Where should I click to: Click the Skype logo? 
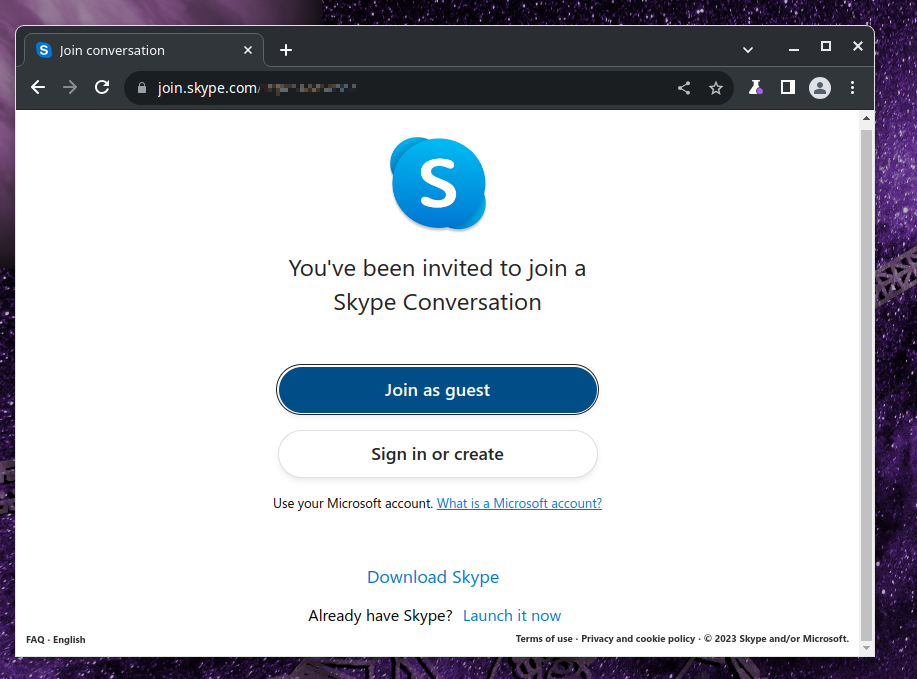click(x=438, y=183)
